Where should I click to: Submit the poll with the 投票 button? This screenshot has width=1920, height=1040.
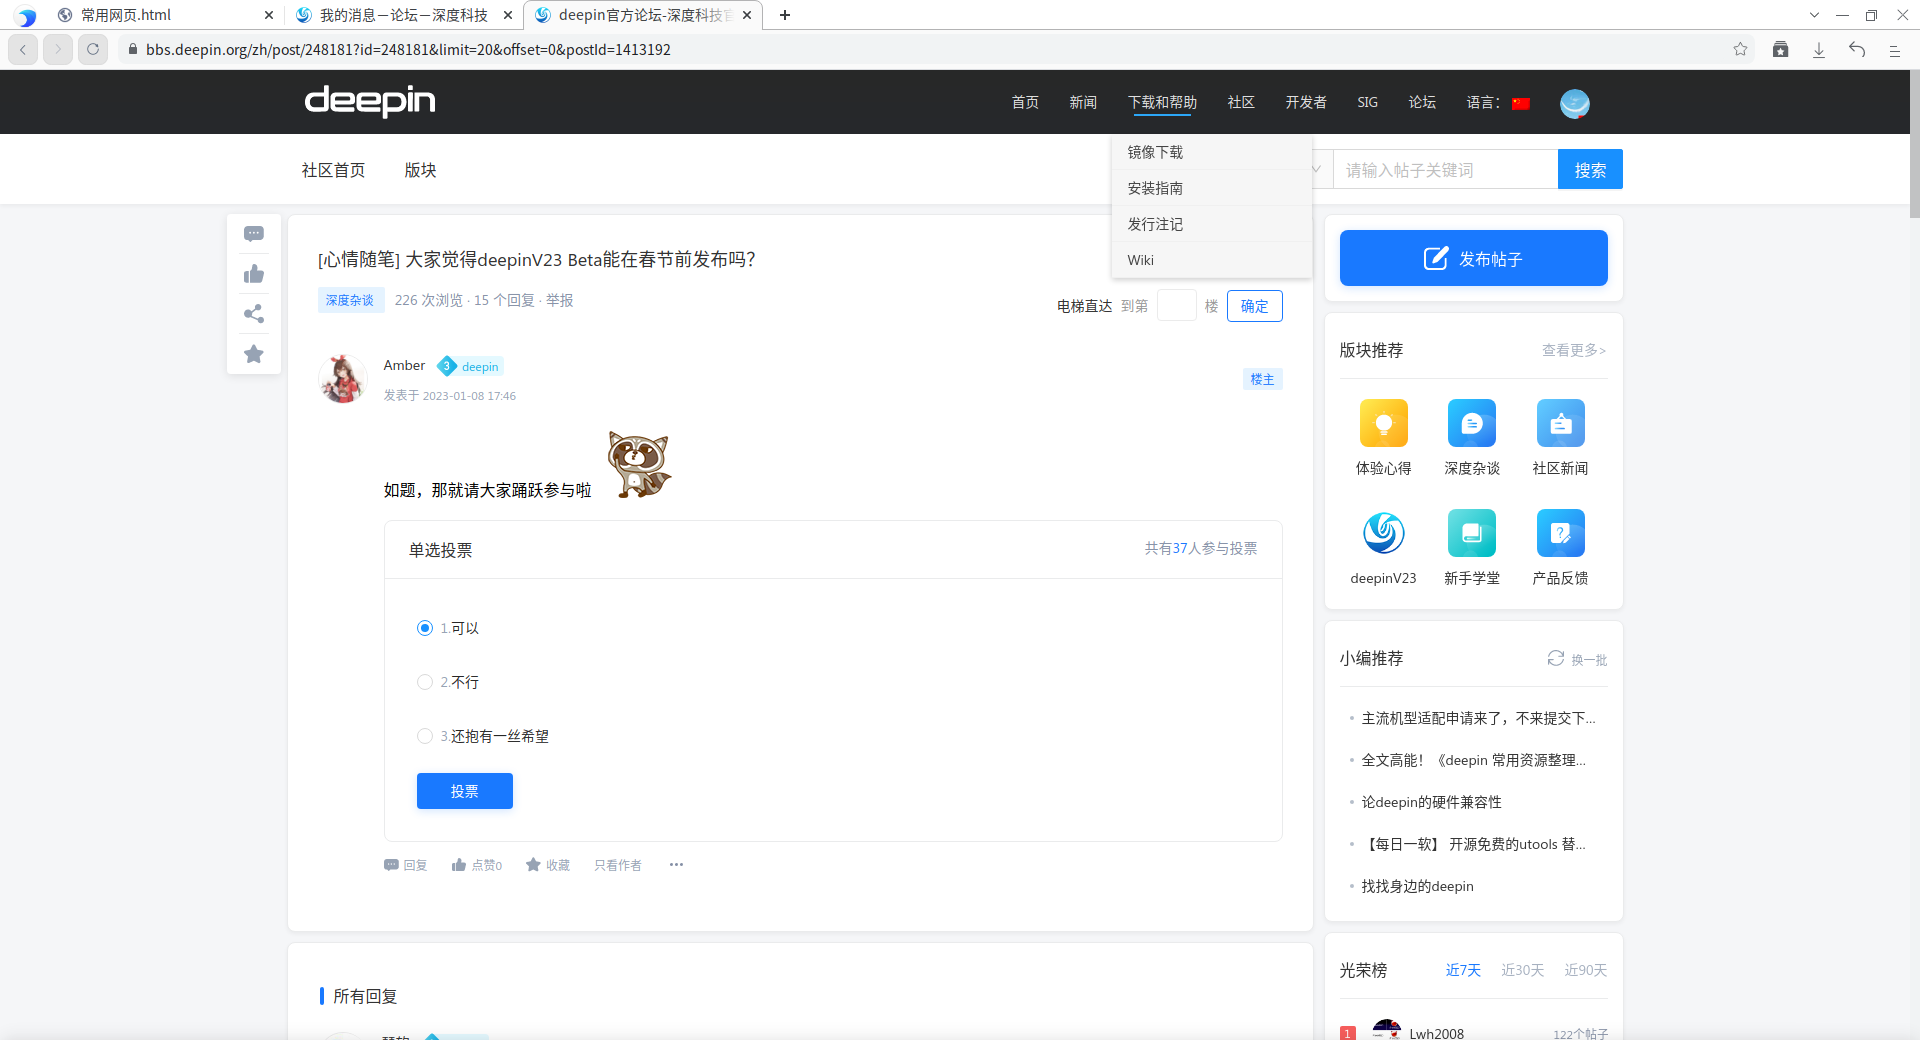pos(464,790)
